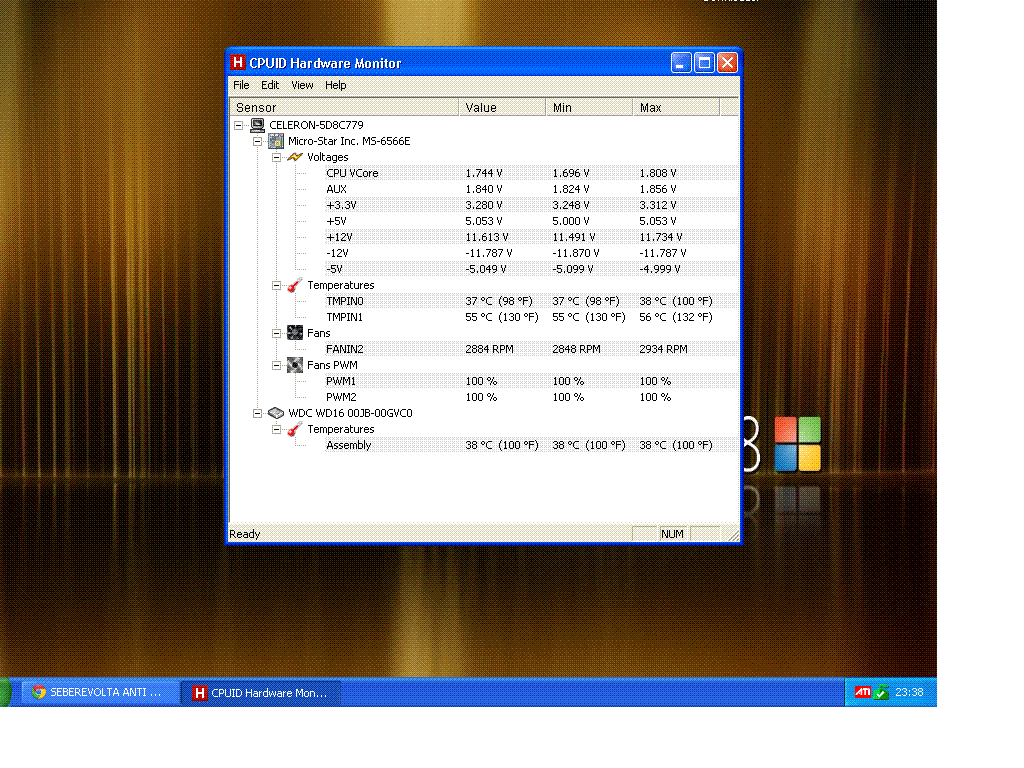This screenshot has height=768, width=1024.
Task: Collapse the WDC WD16 00JB-00GVC0 node
Action: [x=258, y=413]
